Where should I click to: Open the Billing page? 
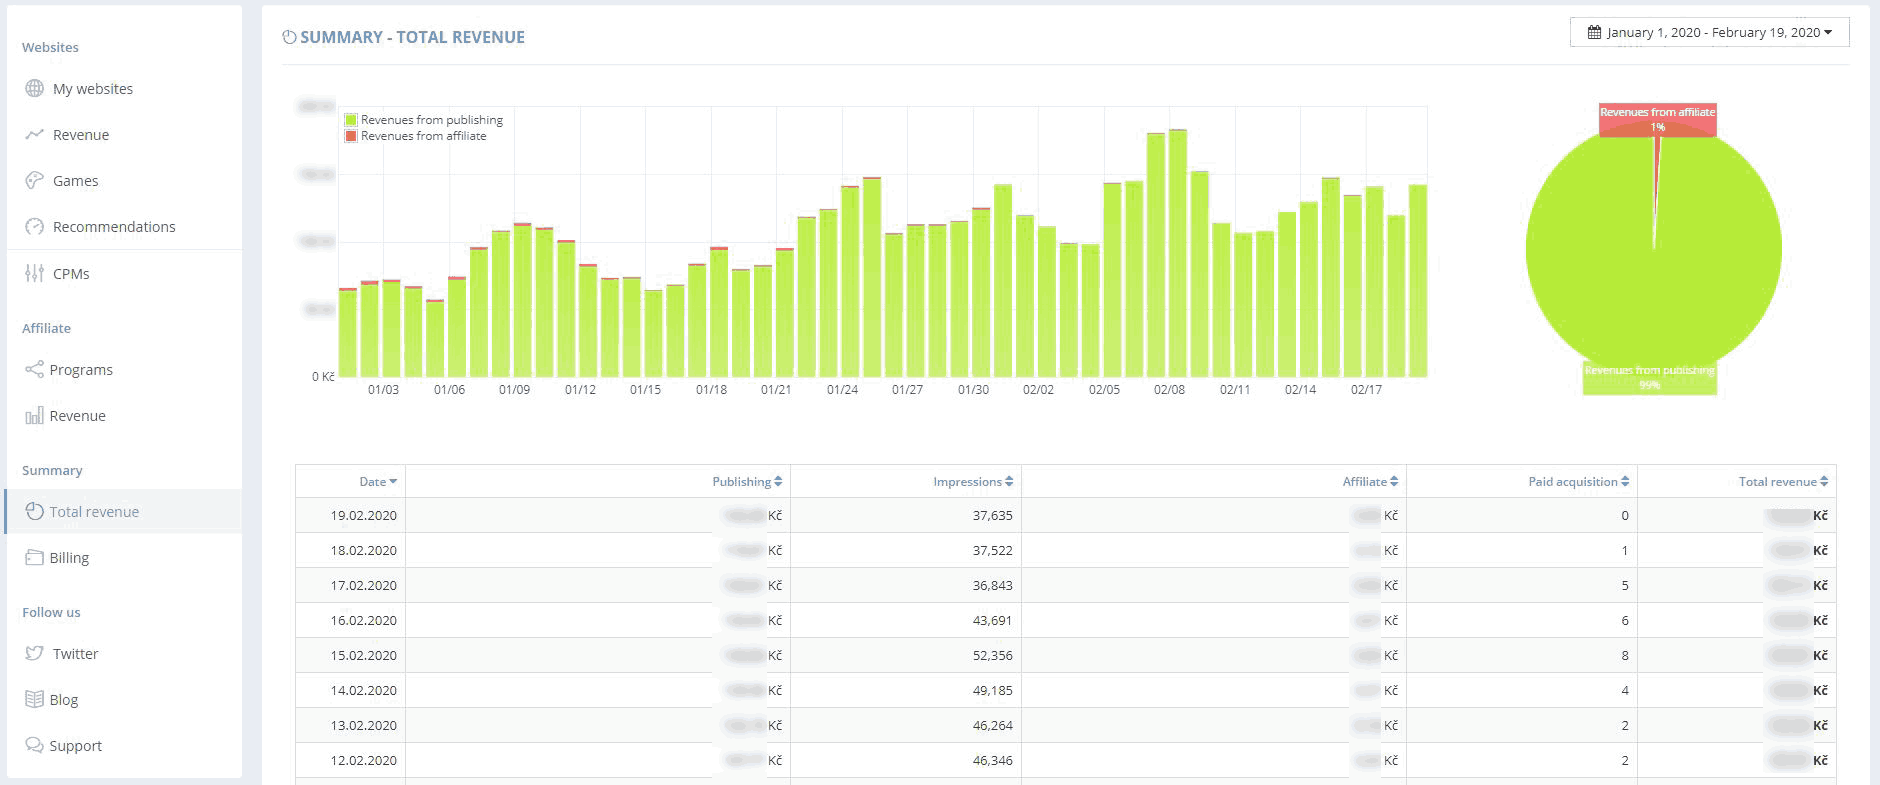tap(69, 557)
